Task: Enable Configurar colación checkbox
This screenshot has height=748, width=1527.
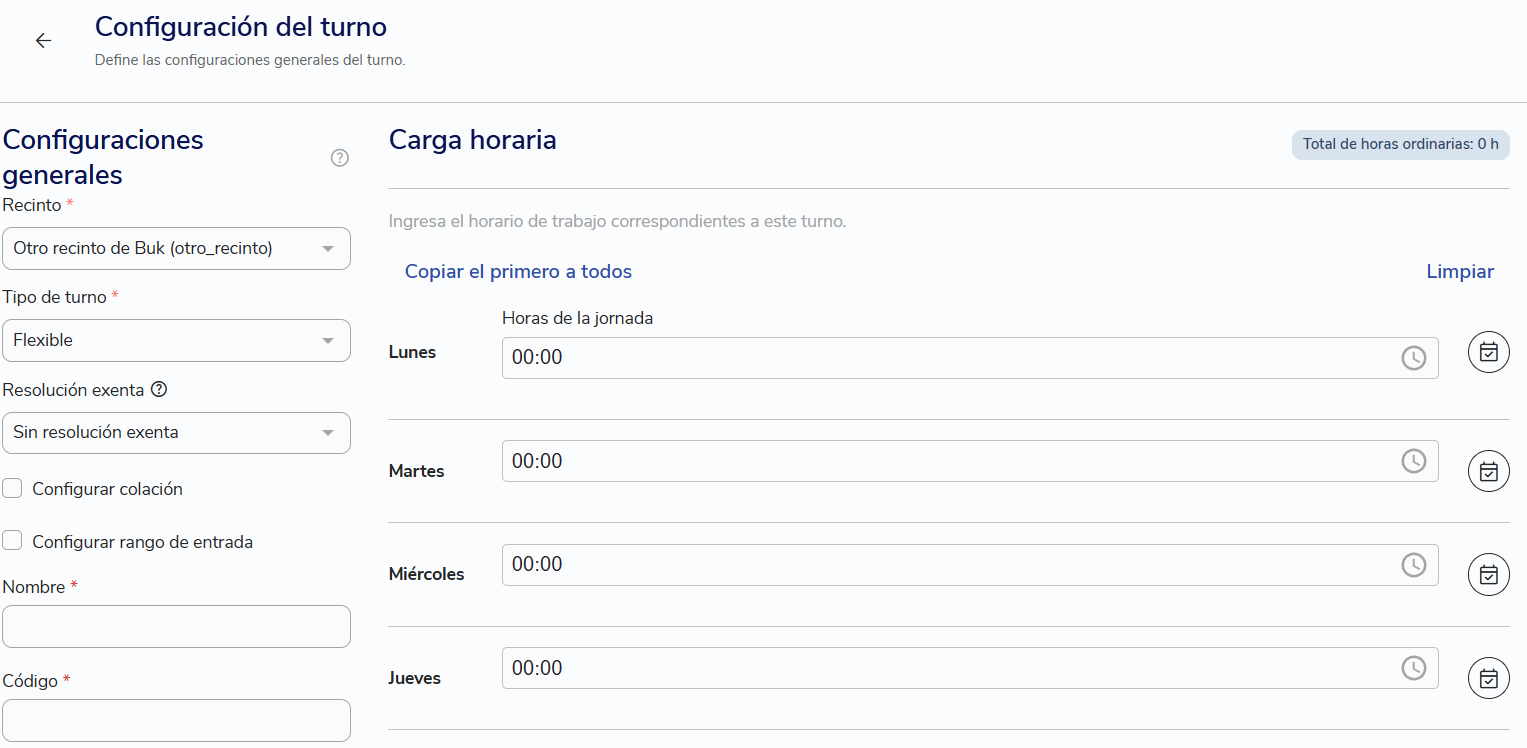Action: click(12, 488)
